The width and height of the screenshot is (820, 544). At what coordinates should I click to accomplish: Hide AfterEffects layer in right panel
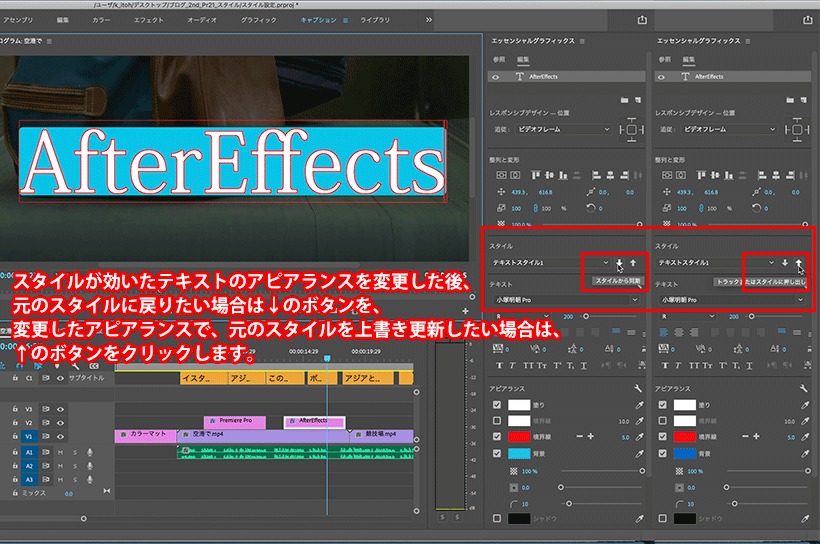tap(661, 77)
